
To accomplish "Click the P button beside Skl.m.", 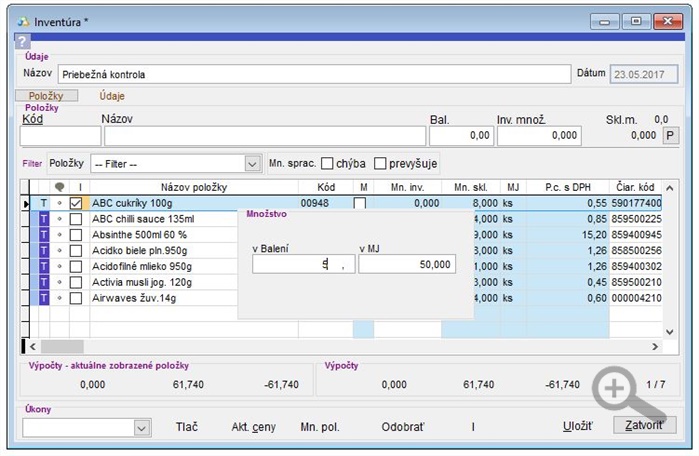I will 670,136.
